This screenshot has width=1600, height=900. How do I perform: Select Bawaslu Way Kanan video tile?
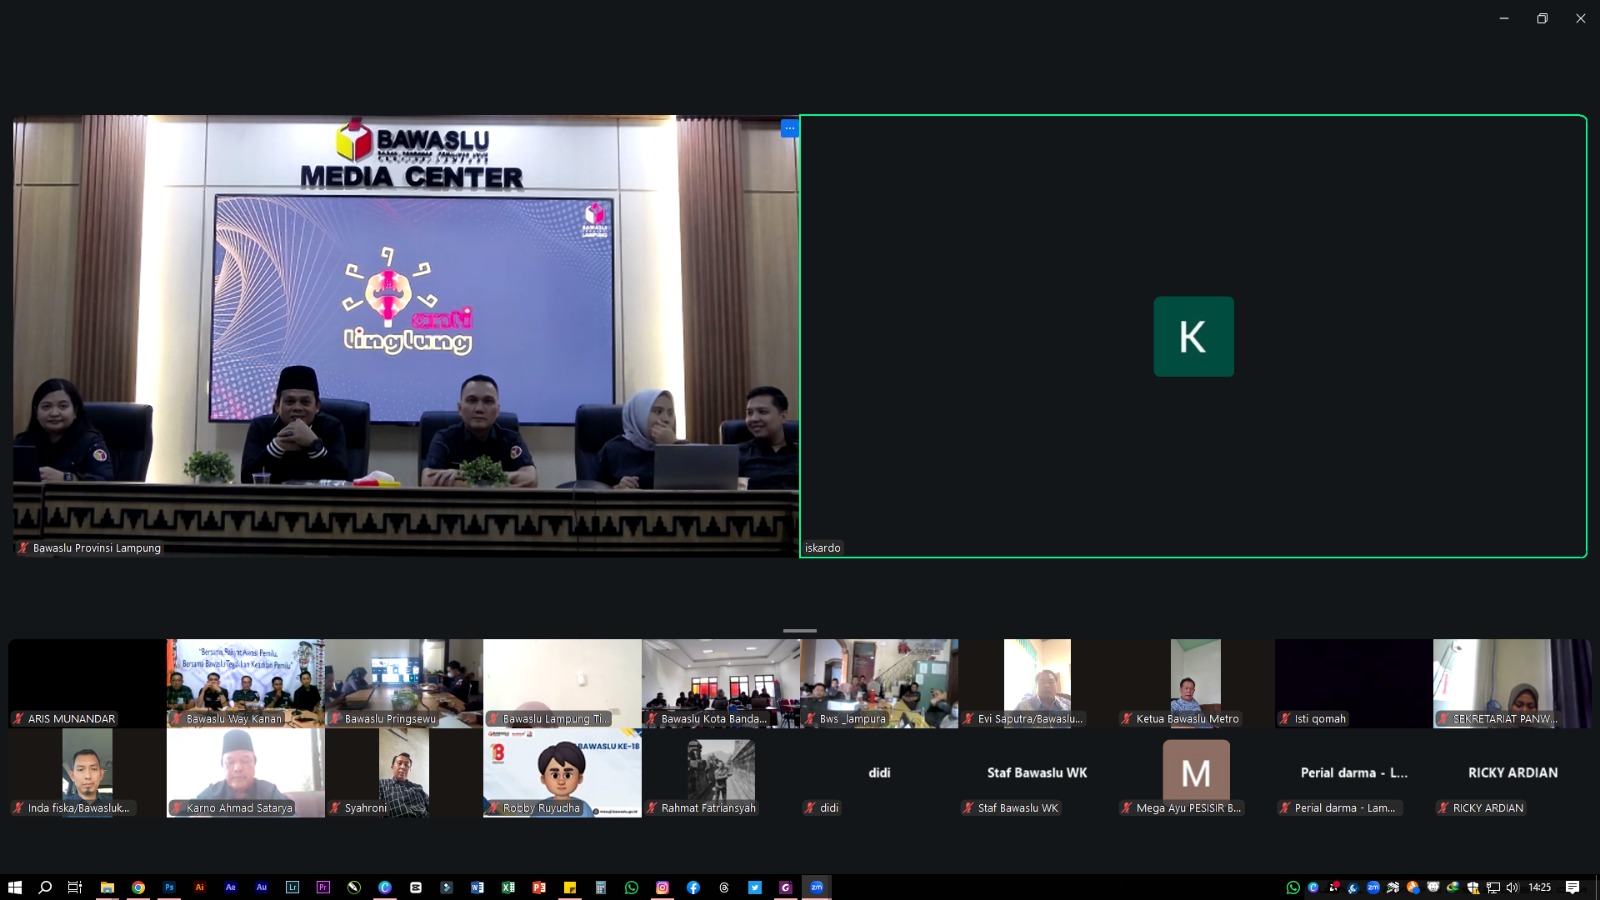(246, 683)
